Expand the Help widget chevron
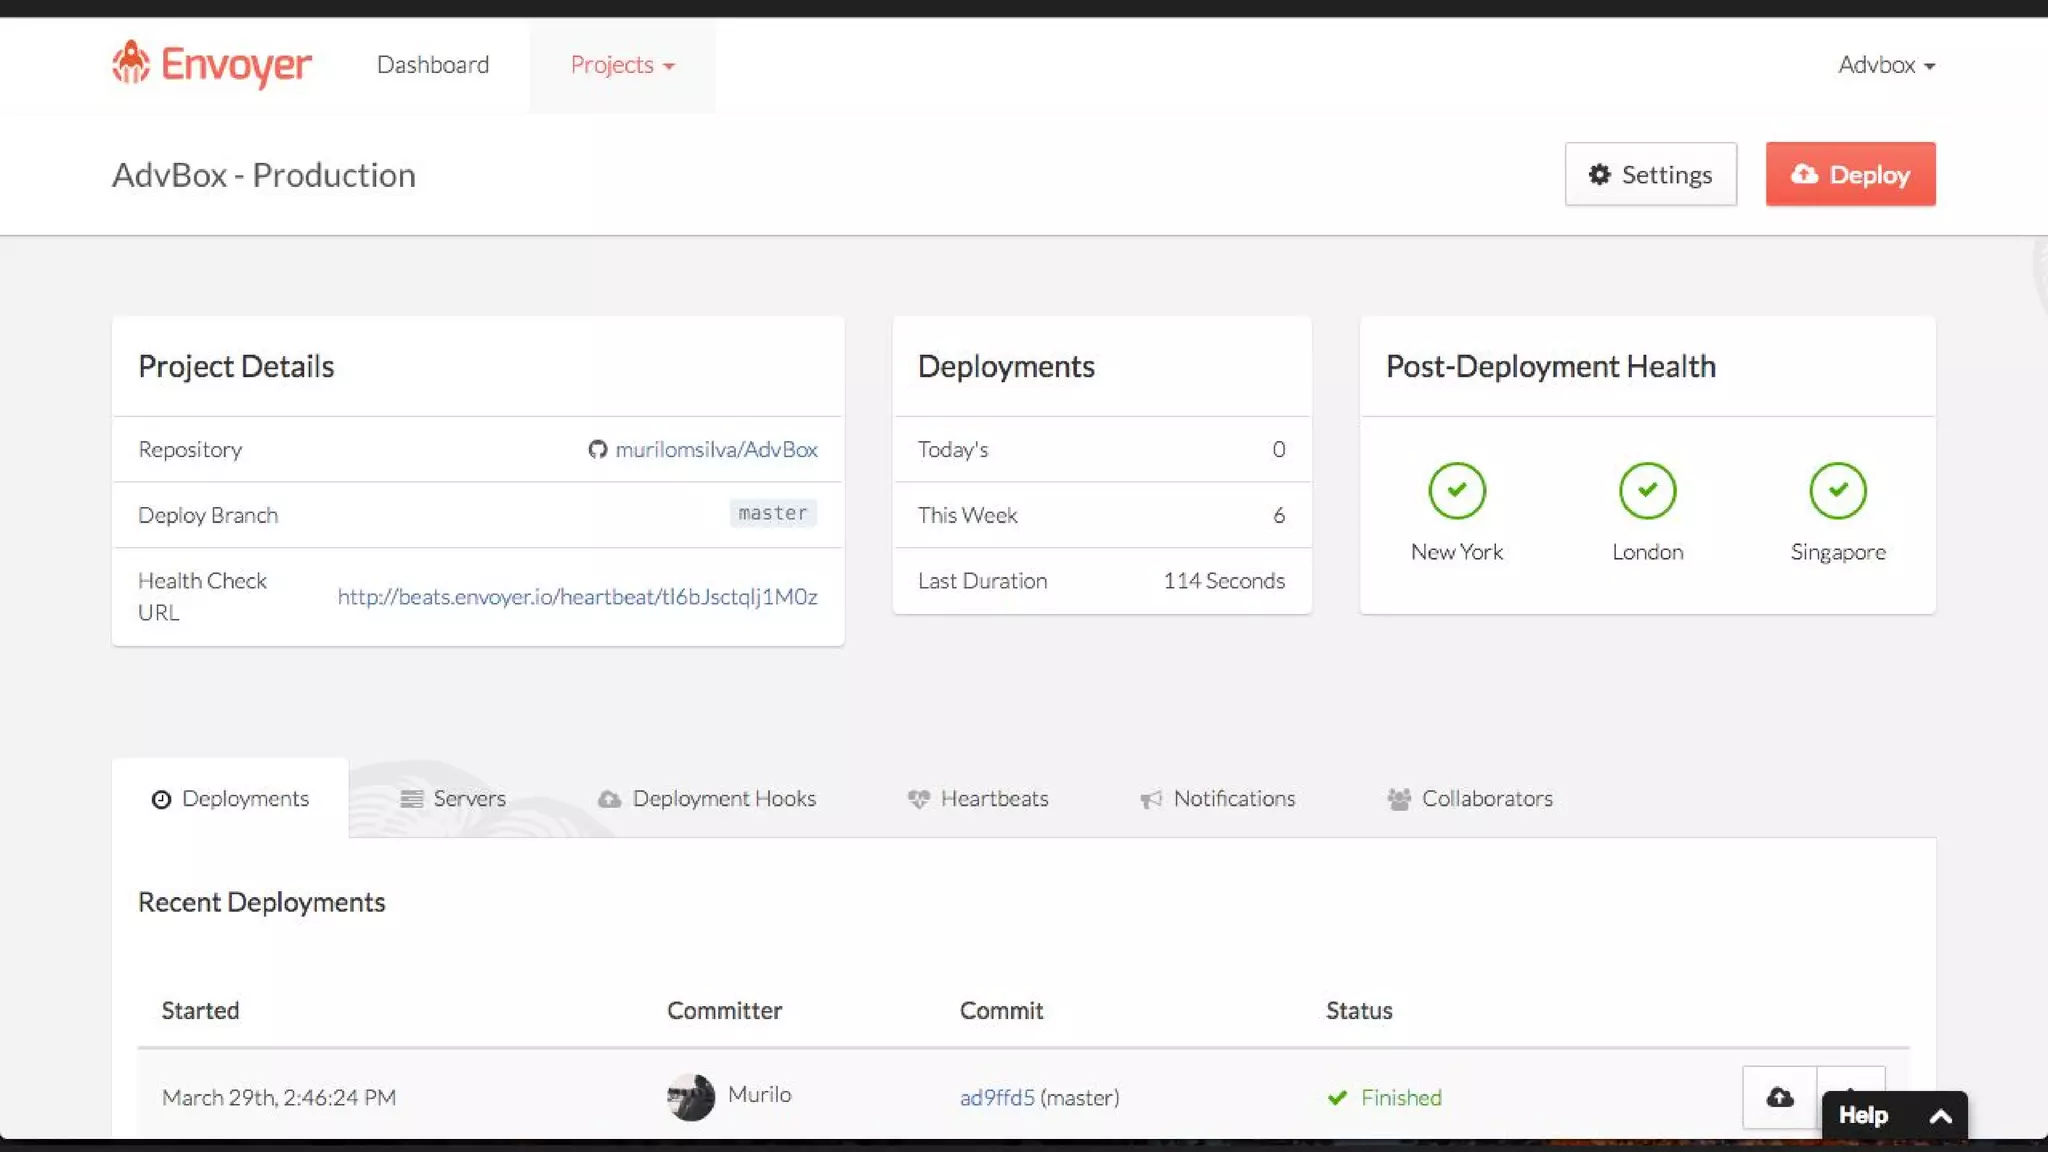 tap(1940, 1116)
